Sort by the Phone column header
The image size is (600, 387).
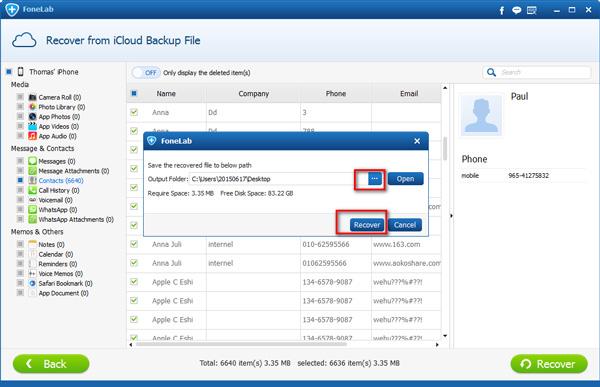336,93
